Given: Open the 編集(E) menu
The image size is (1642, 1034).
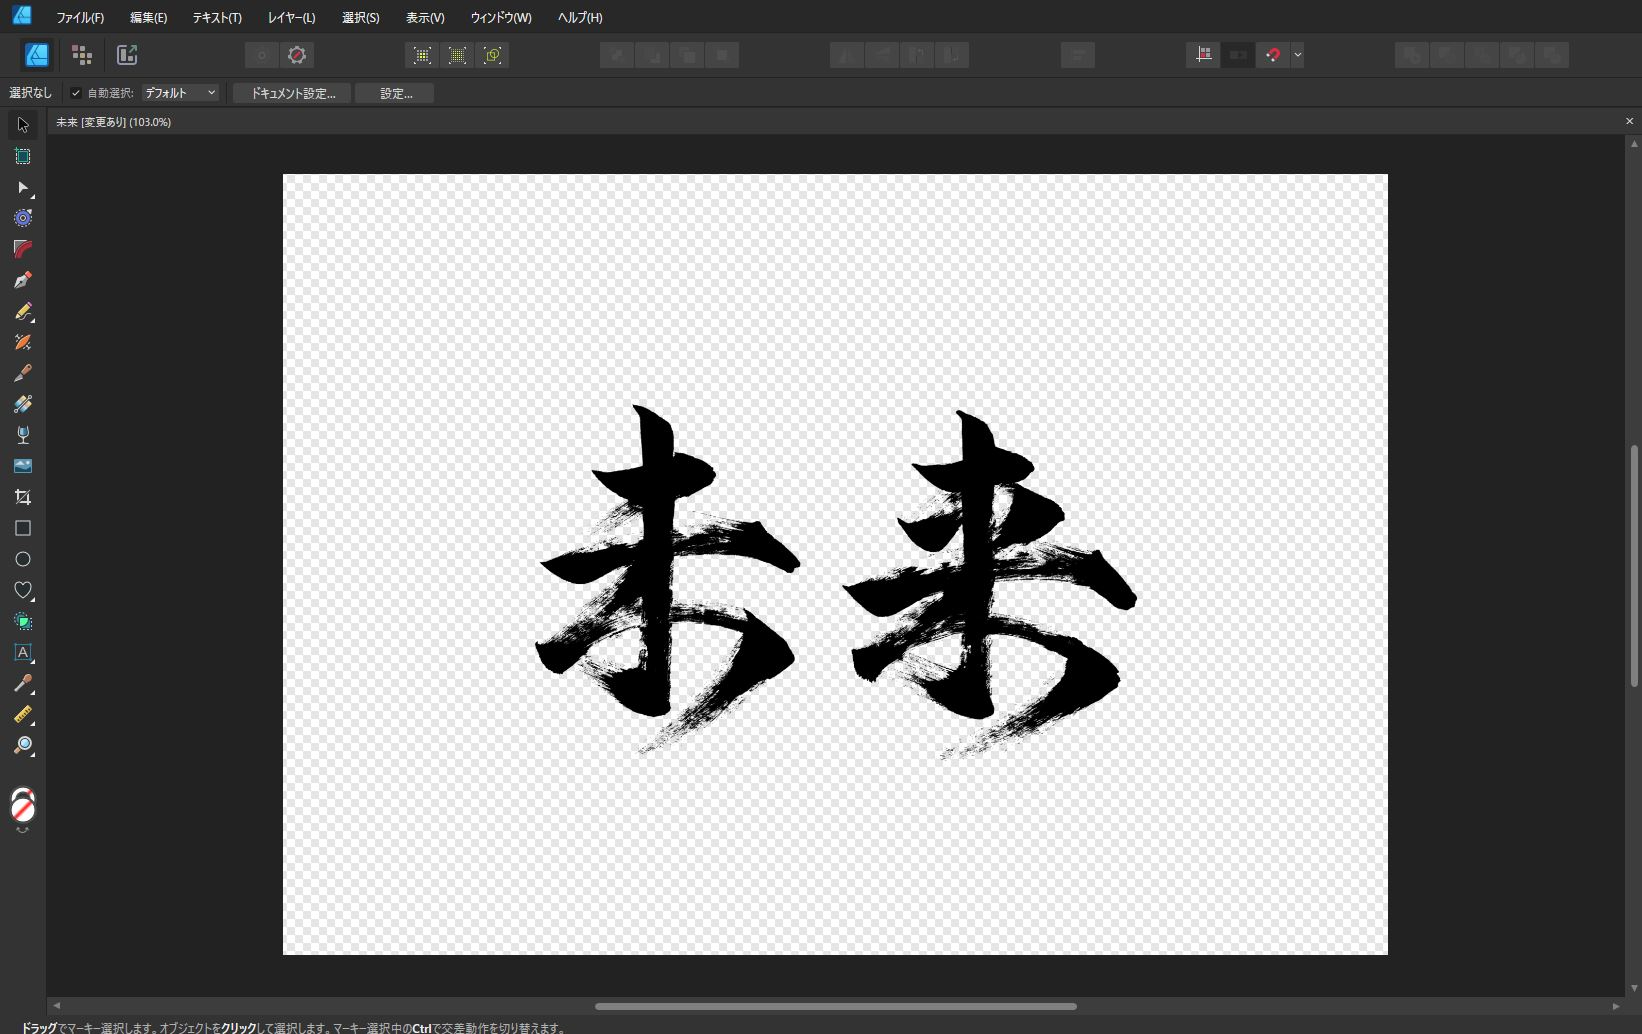Looking at the screenshot, I should tap(148, 17).
